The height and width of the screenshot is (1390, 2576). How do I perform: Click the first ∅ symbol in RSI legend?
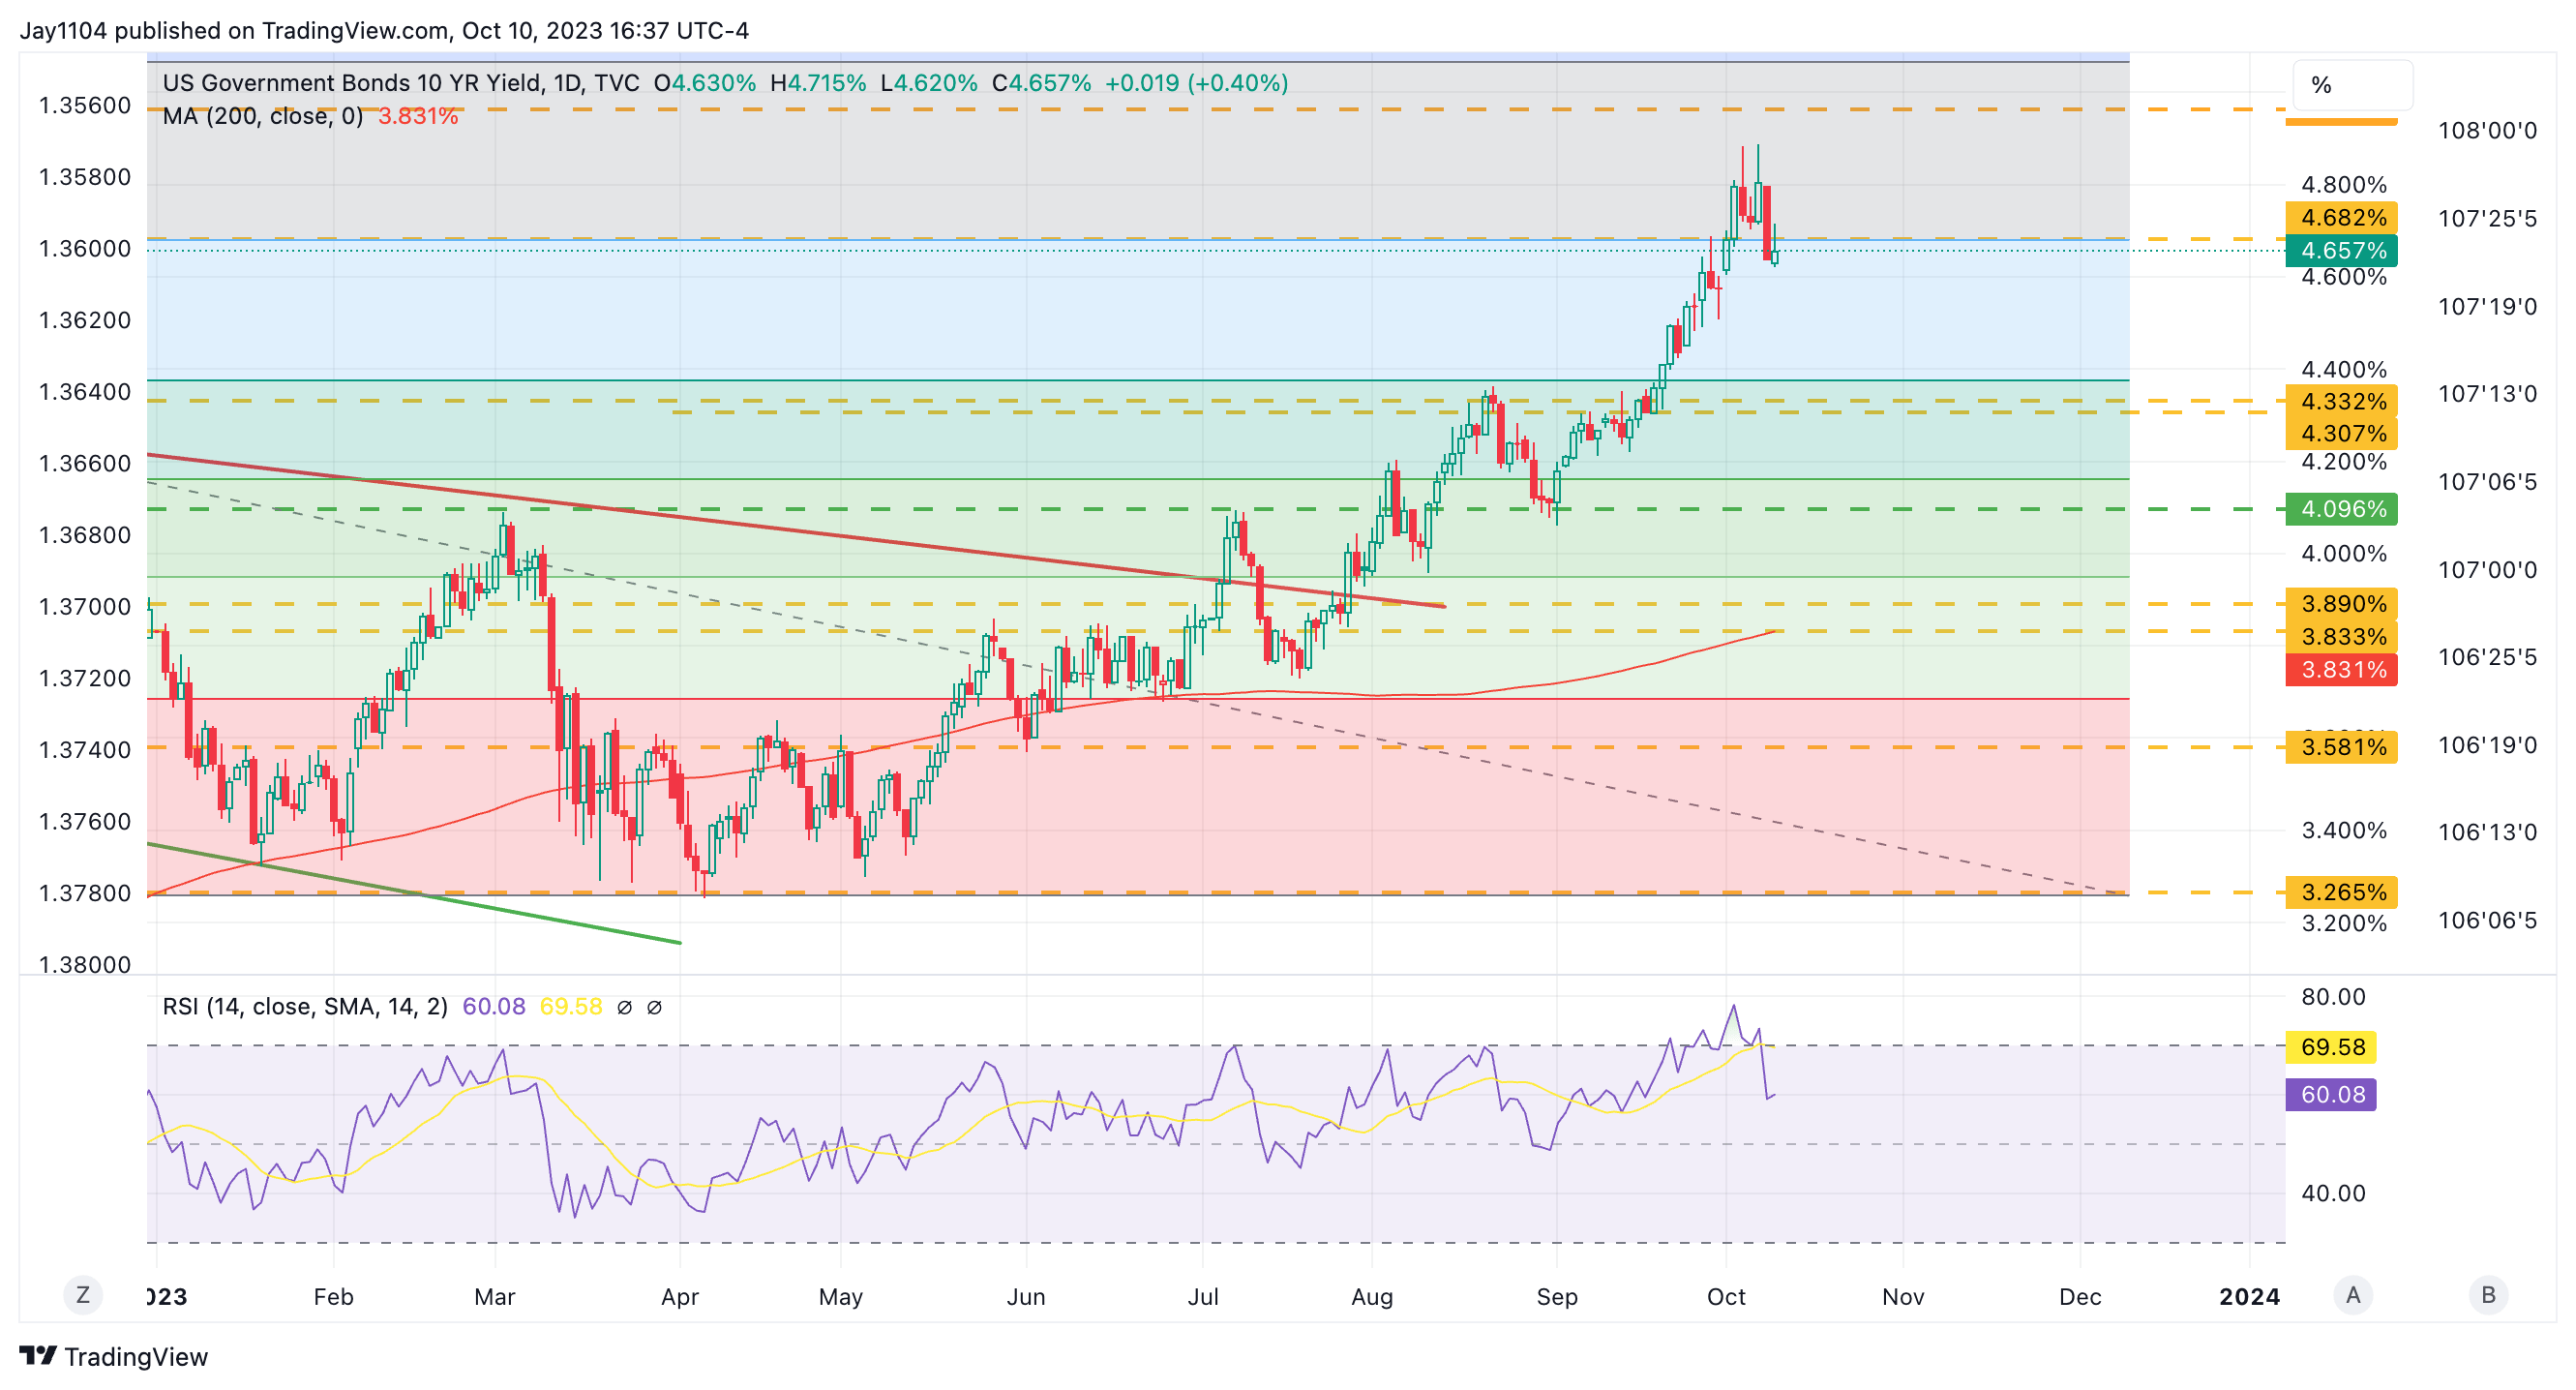click(624, 1007)
